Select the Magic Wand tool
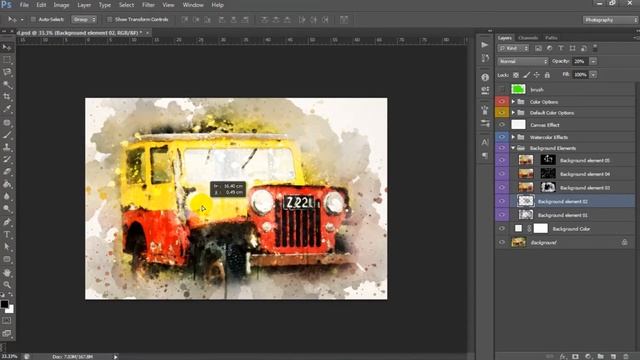The width and height of the screenshot is (640, 360). [x=7, y=84]
